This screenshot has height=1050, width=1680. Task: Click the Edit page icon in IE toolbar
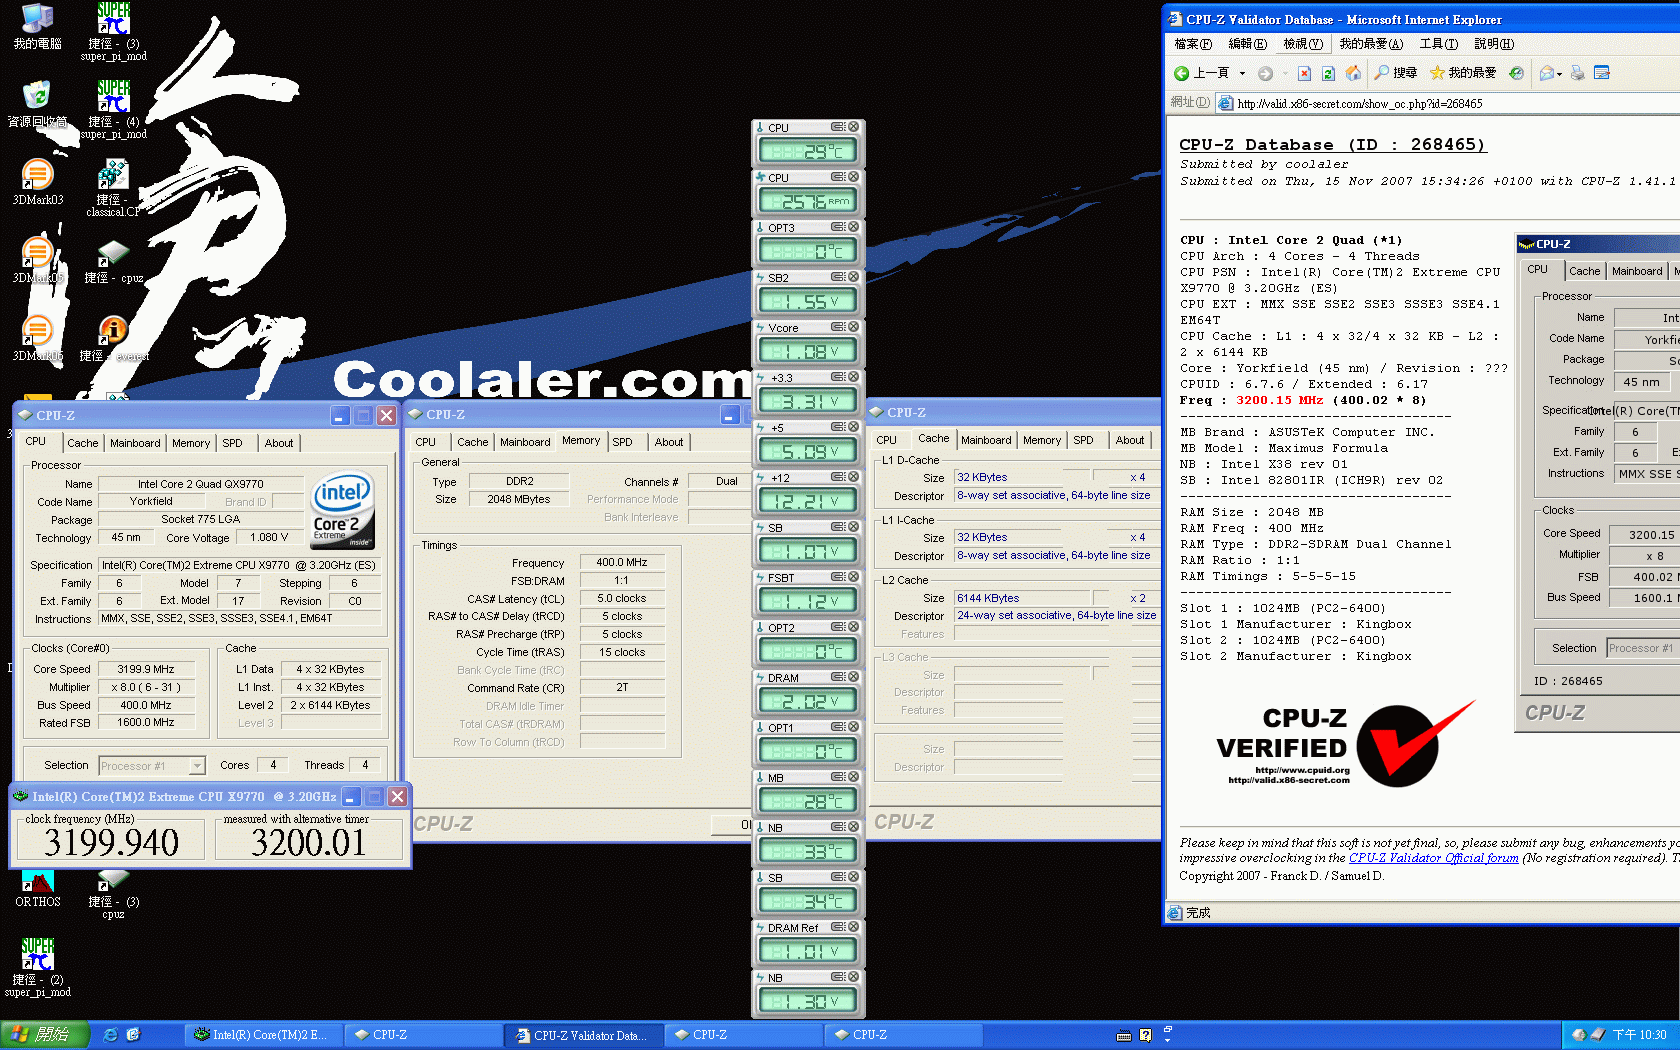click(x=1602, y=73)
